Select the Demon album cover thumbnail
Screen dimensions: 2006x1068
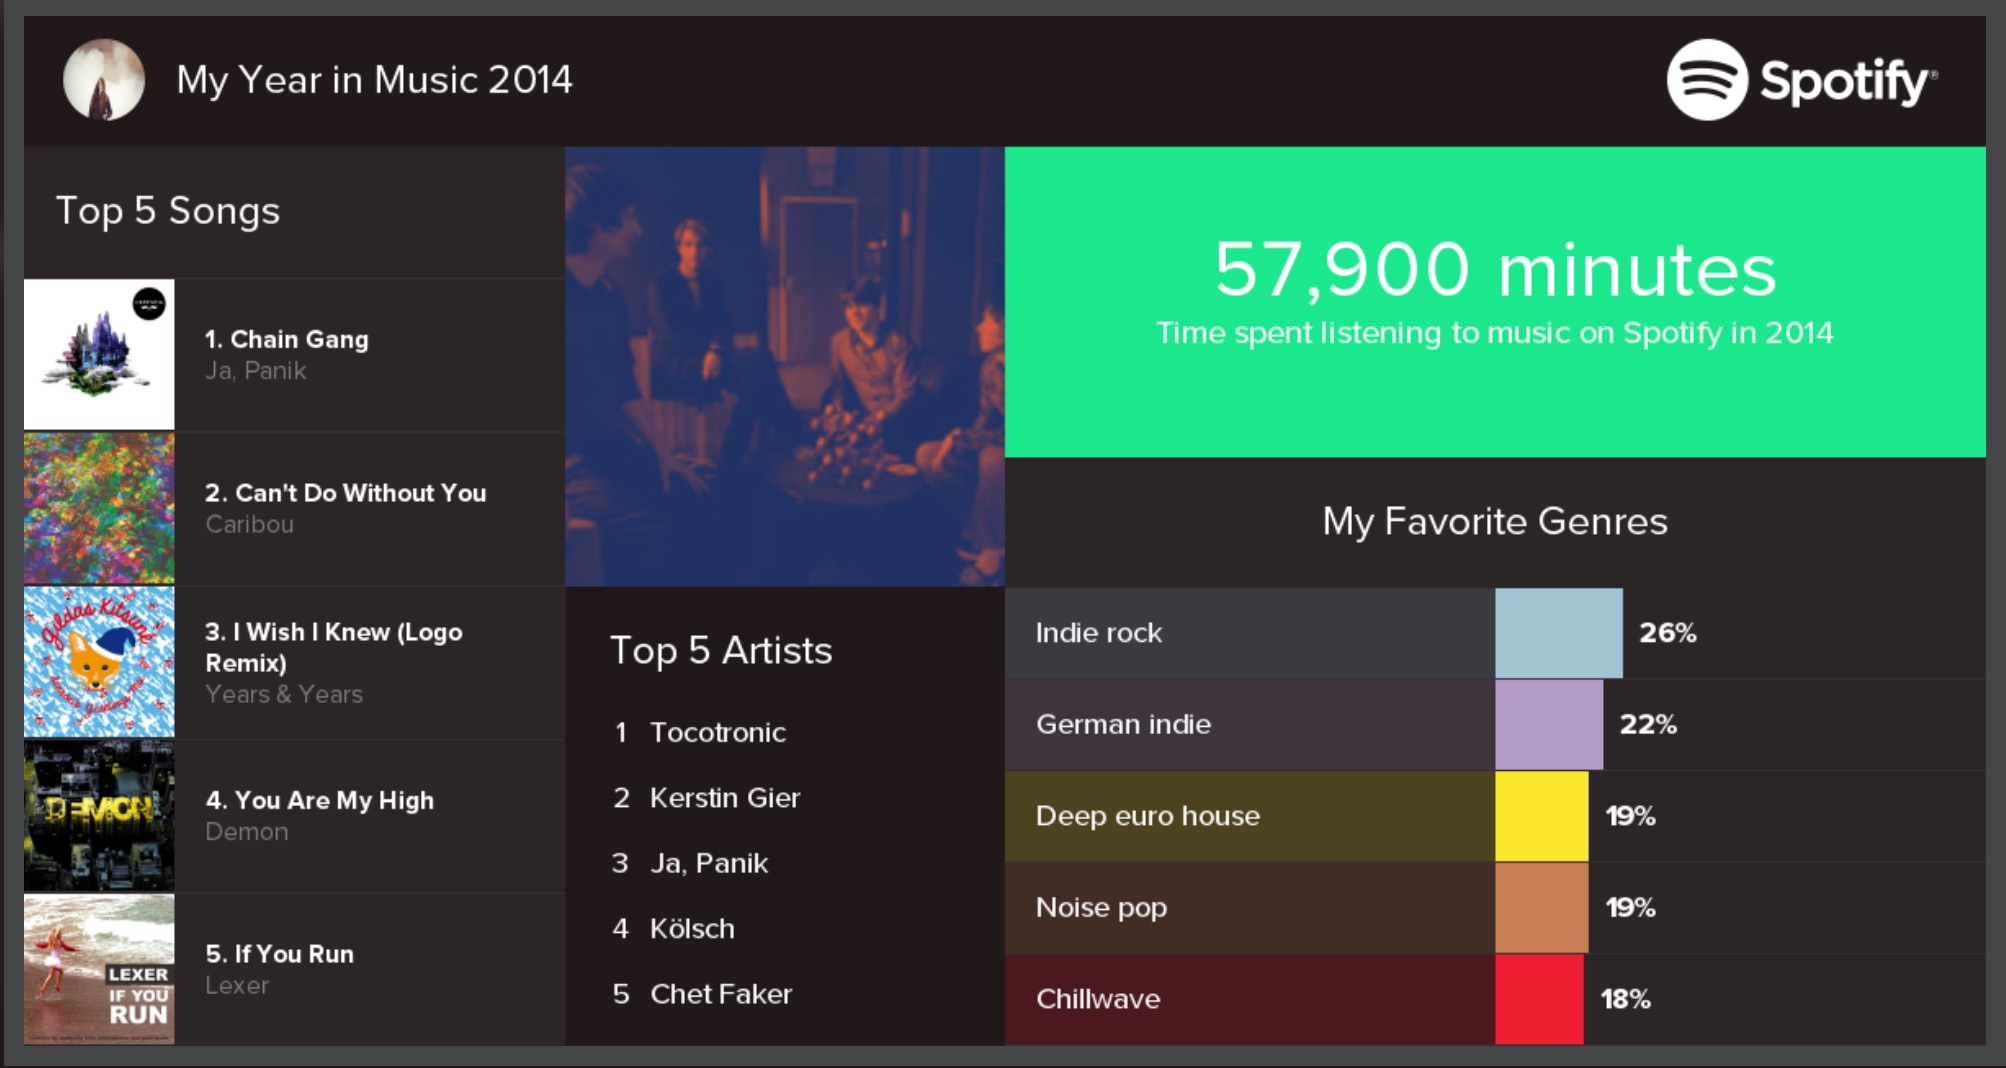(x=99, y=816)
